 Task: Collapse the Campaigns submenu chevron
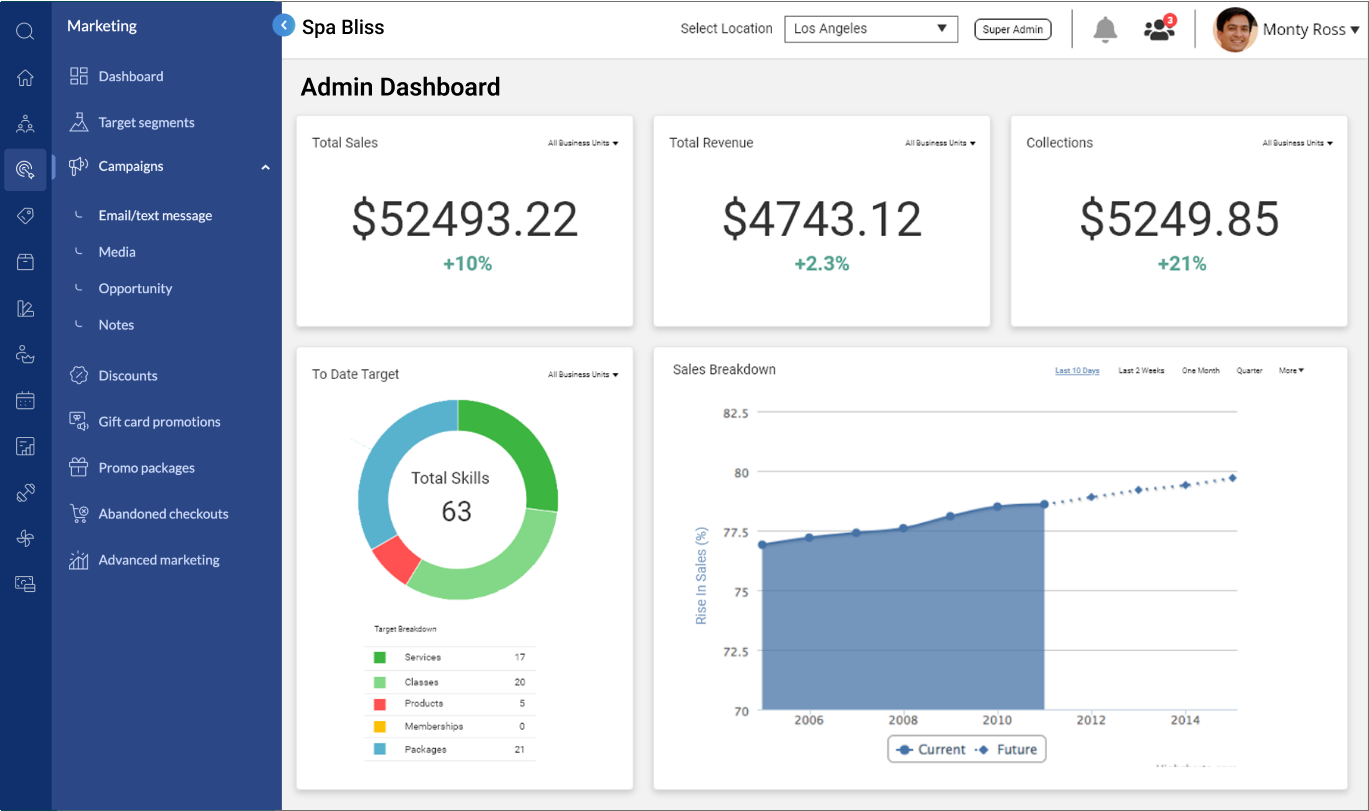tap(265, 167)
